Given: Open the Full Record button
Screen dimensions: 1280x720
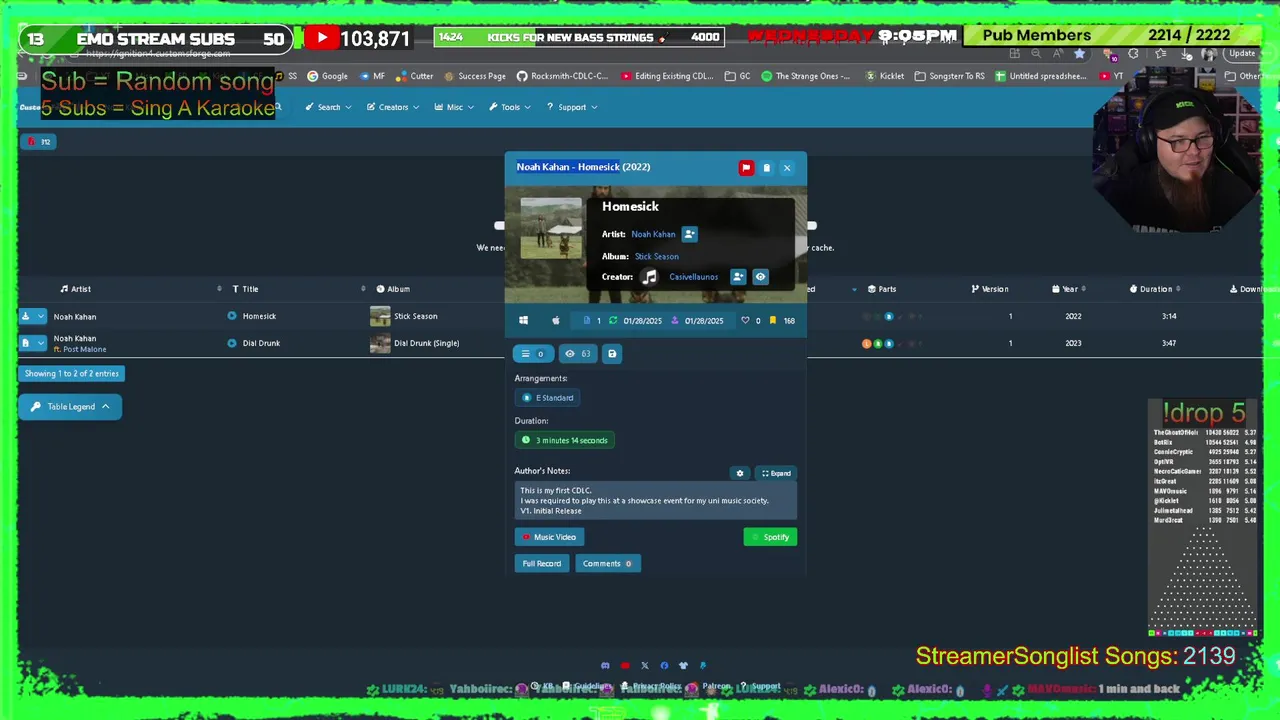Looking at the screenshot, I should [x=542, y=564].
